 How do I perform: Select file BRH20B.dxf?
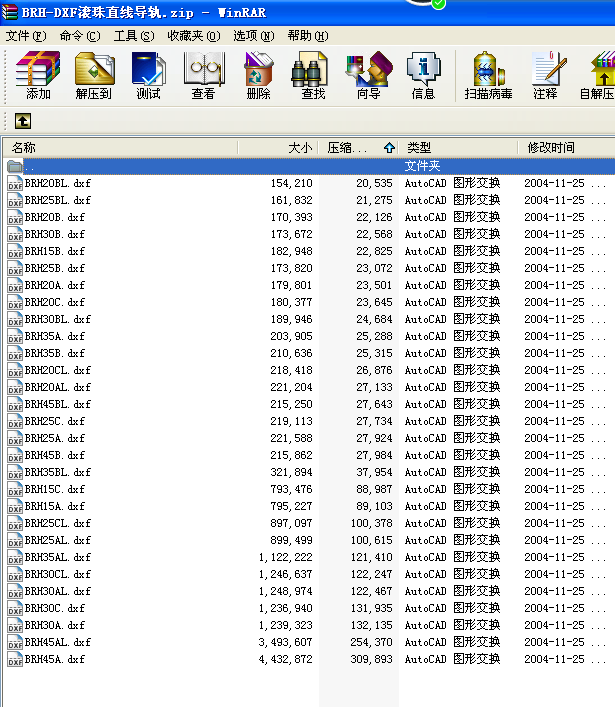pos(55,217)
